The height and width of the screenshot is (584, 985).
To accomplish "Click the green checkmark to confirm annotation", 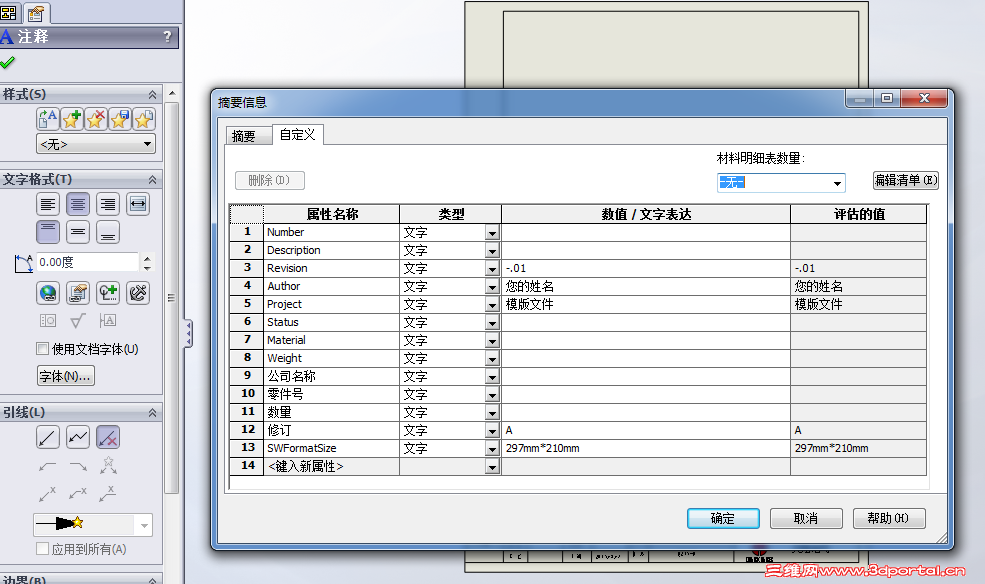I will 12,62.
